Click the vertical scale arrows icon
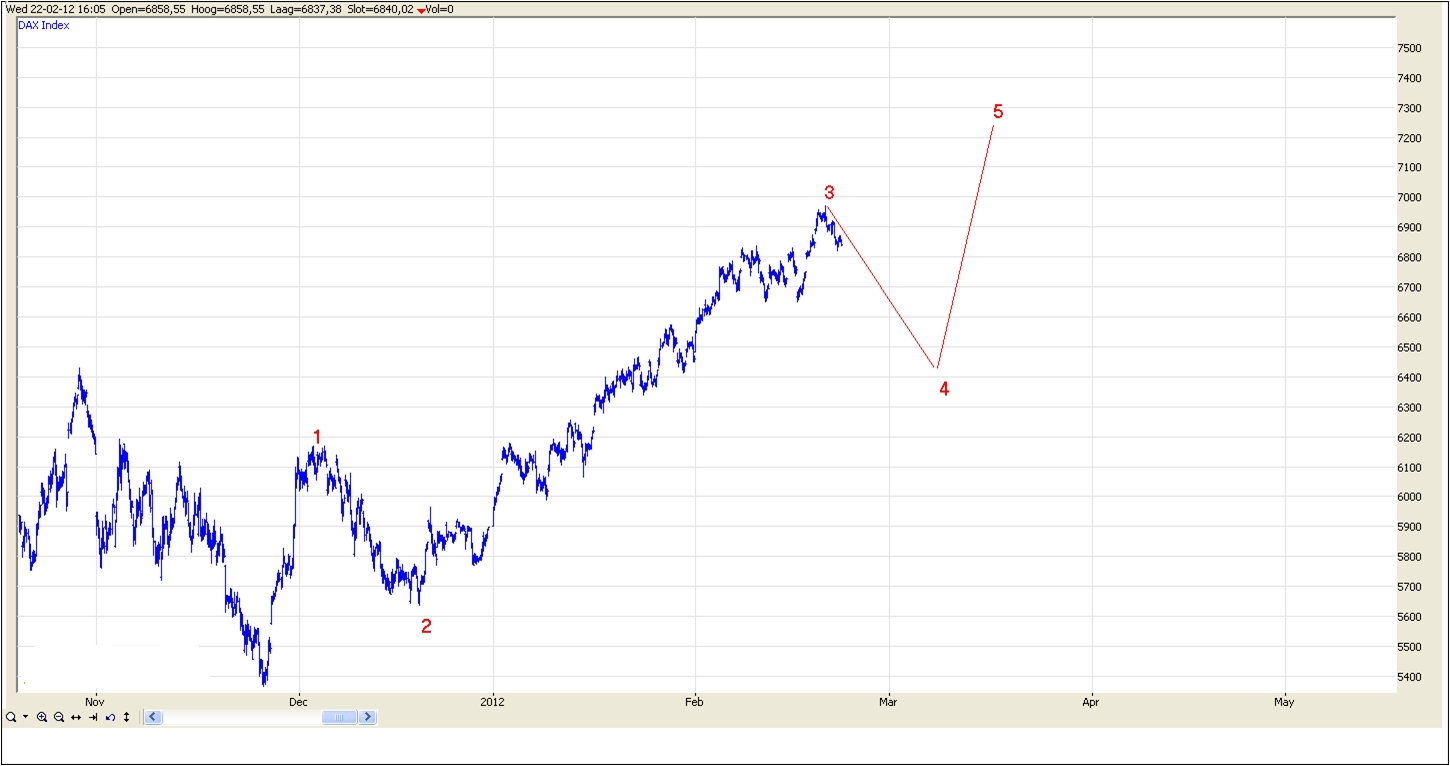The image size is (1450, 766). coord(127,717)
